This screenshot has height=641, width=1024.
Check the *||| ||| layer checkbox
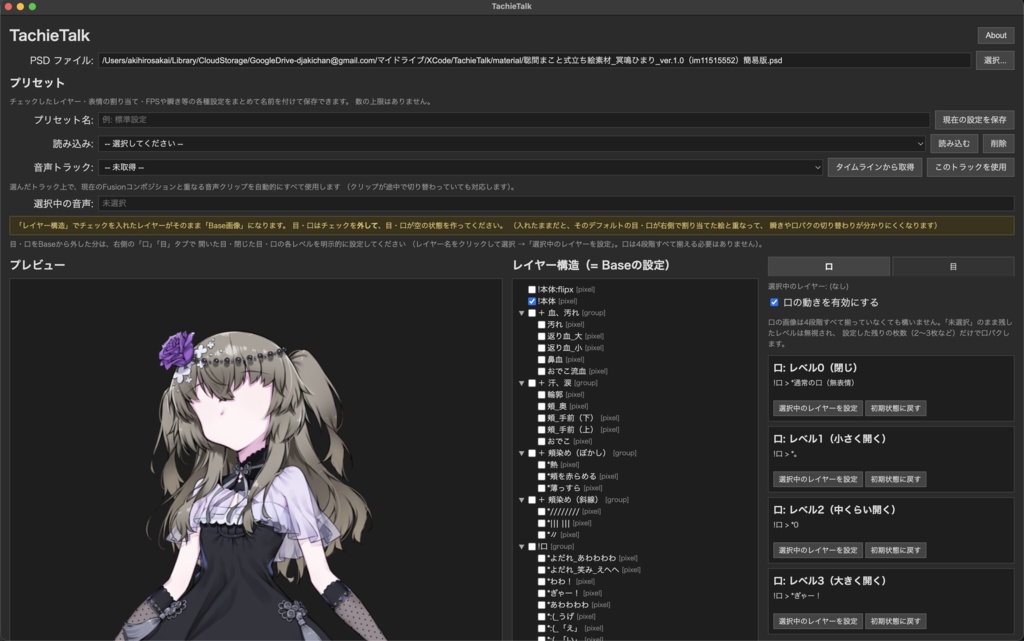[x=541, y=523]
